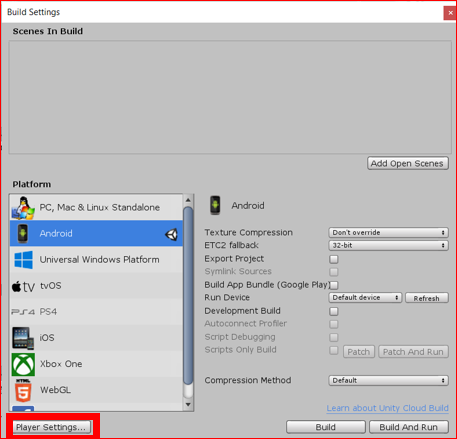Enable Build App Bundle (Google Play) checkbox
Screen dimensions: 457x439
[x=334, y=285]
